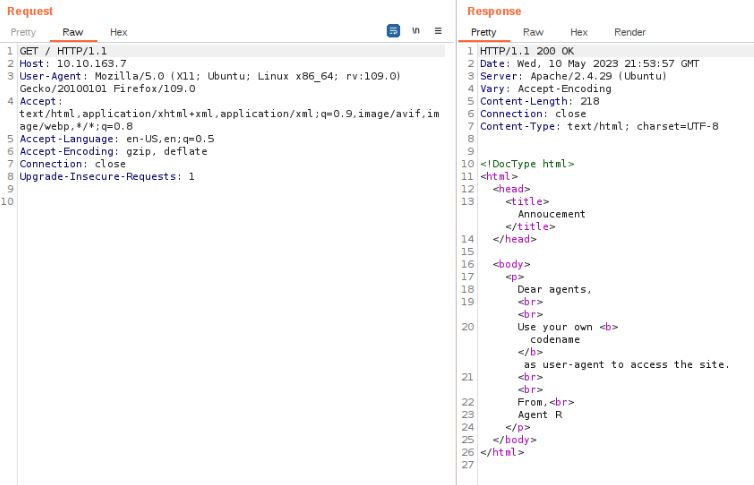Image resolution: width=754 pixels, height=485 pixels.
Task: Click the Response panel heading
Action: click(x=494, y=11)
